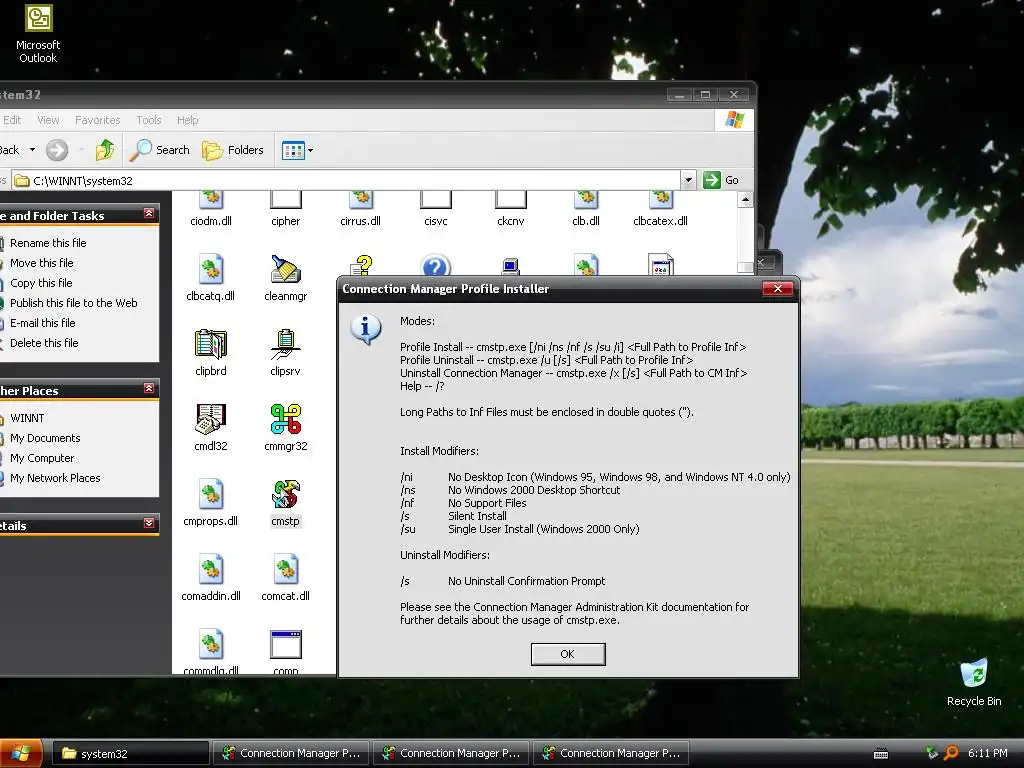Open the Recycle Bin on the desktop
The image size is (1024, 768).
974,682
